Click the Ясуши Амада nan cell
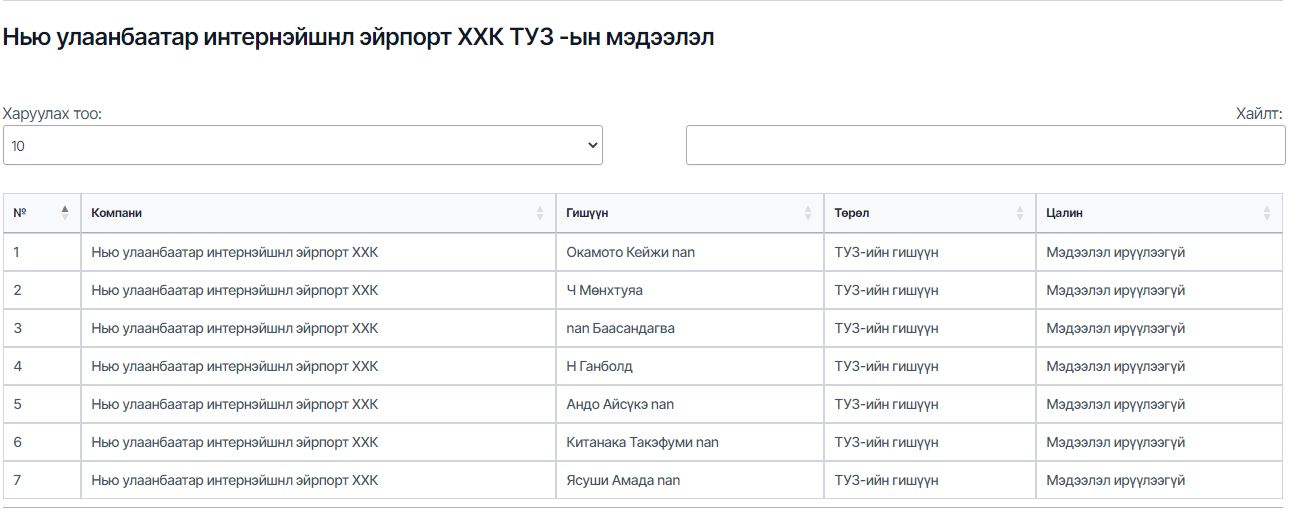The width and height of the screenshot is (1305, 524). pyautogui.click(x=623, y=480)
